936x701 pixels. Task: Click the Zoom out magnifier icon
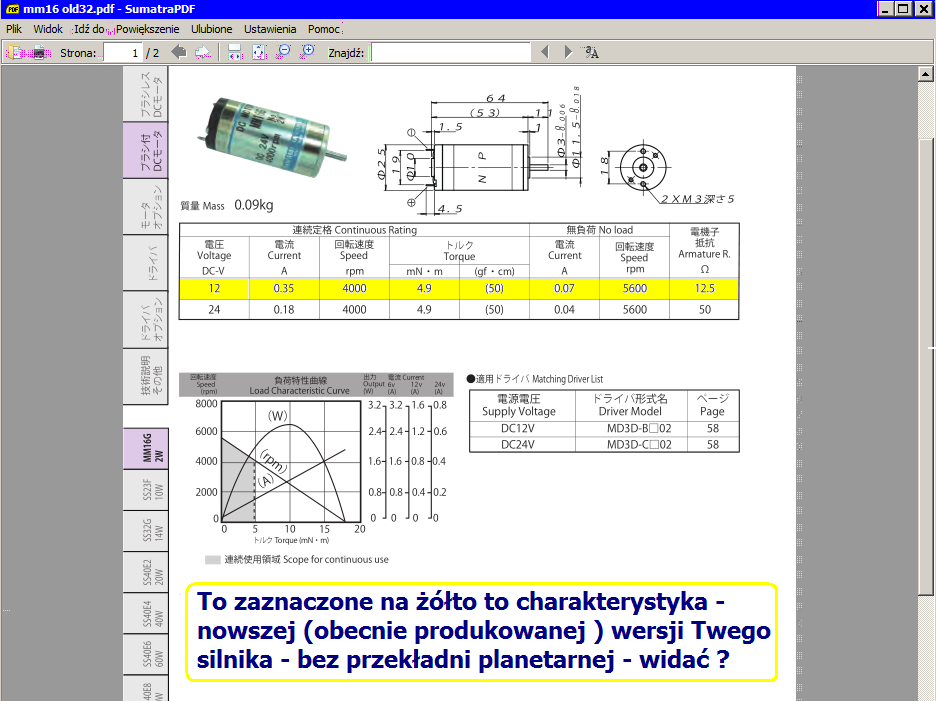point(284,52)
